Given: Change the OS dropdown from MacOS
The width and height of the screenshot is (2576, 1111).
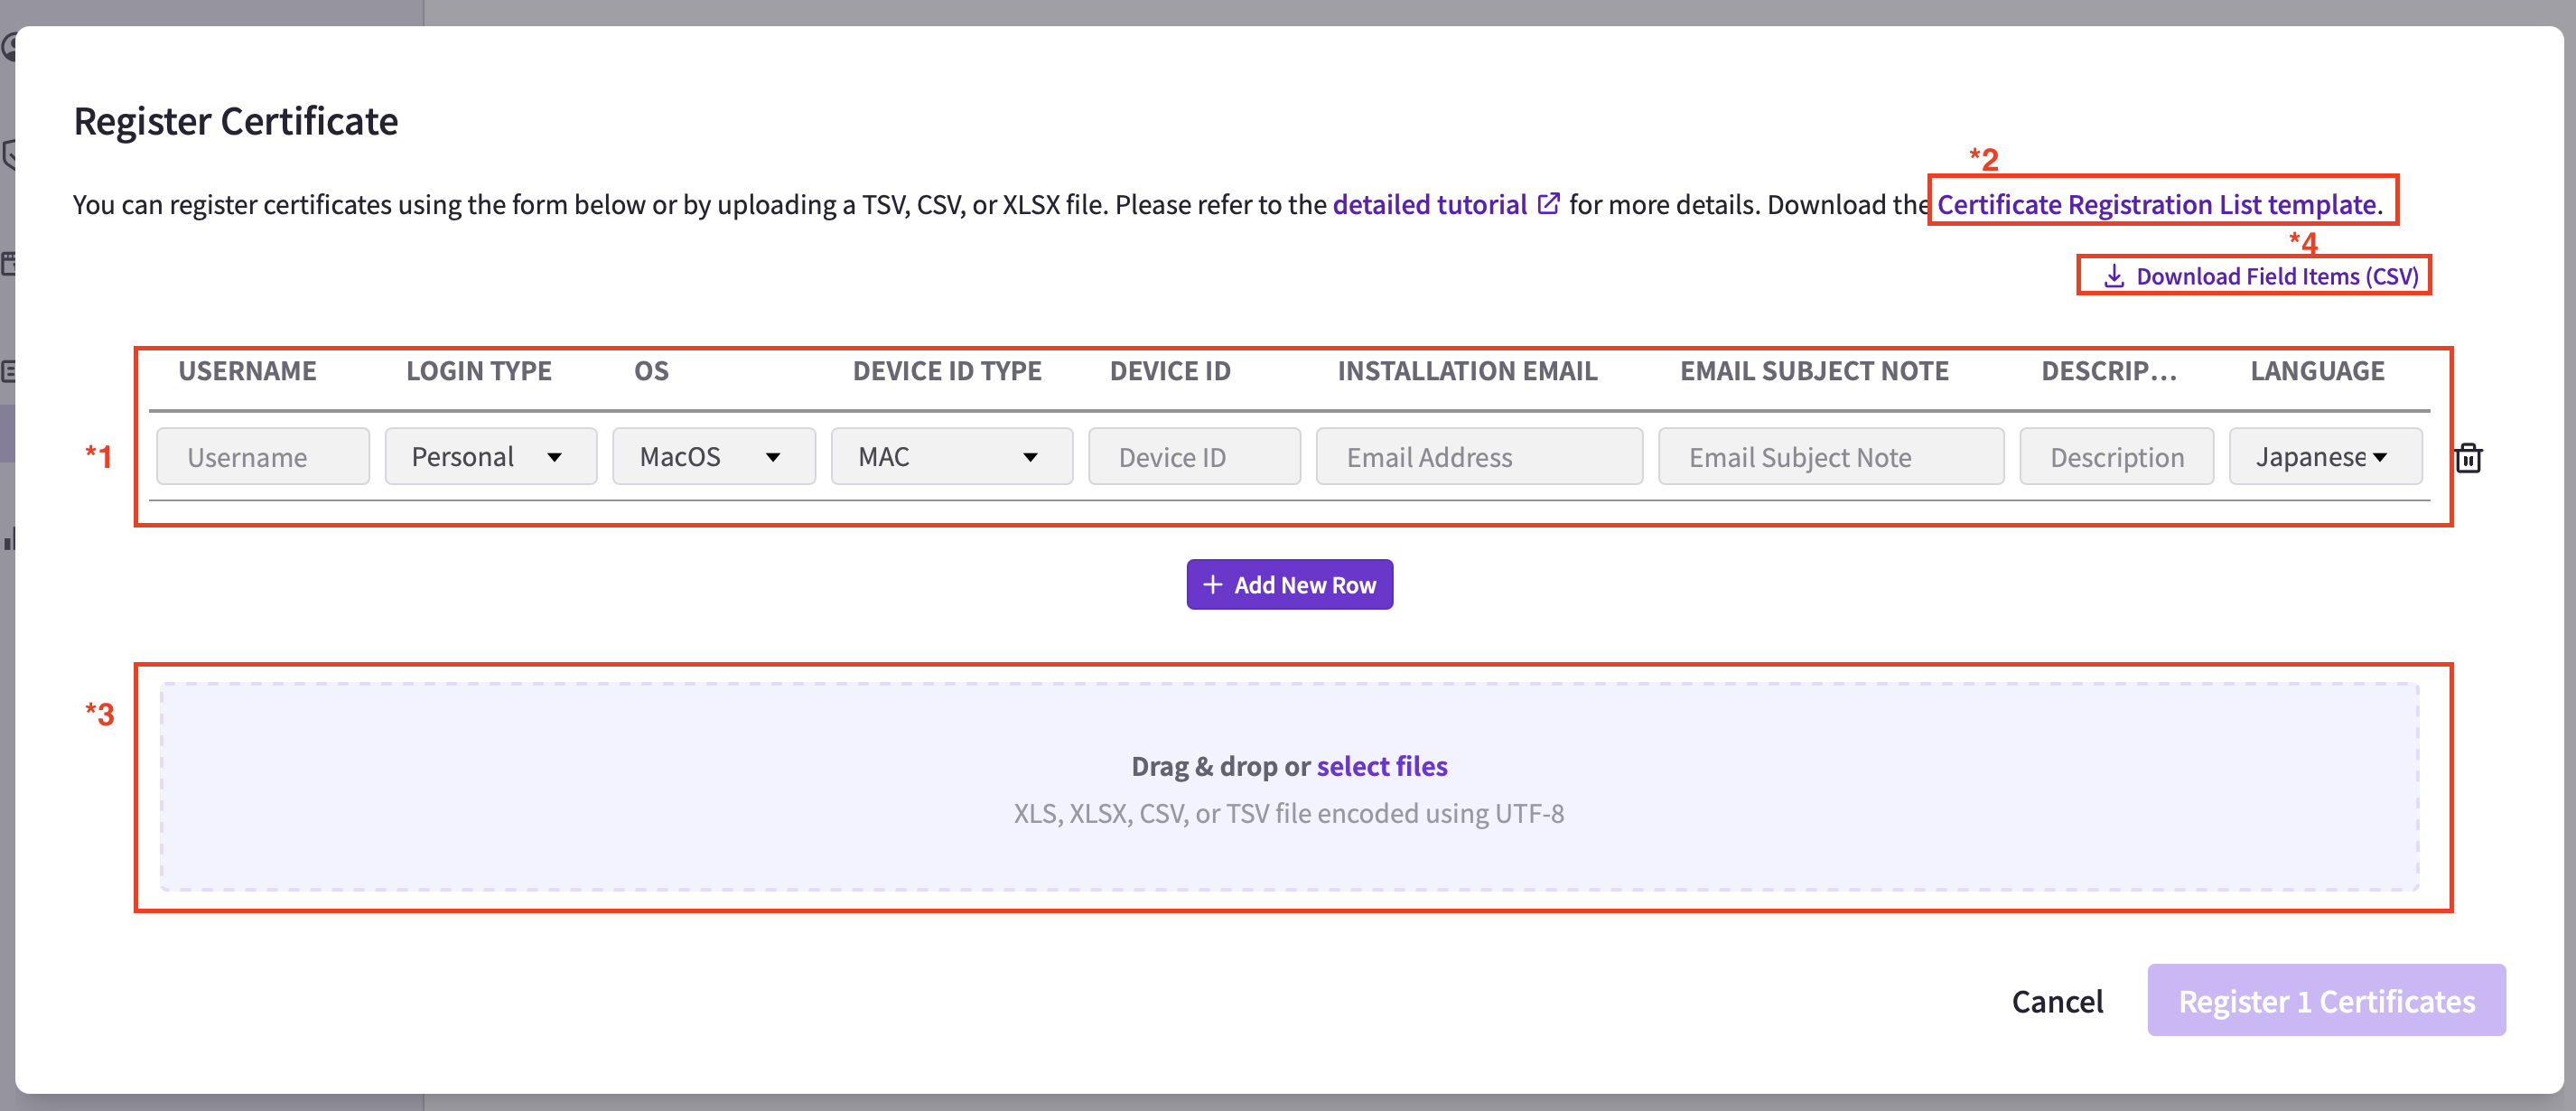Looking at the screenshot, I should click(x=713, y=456).
